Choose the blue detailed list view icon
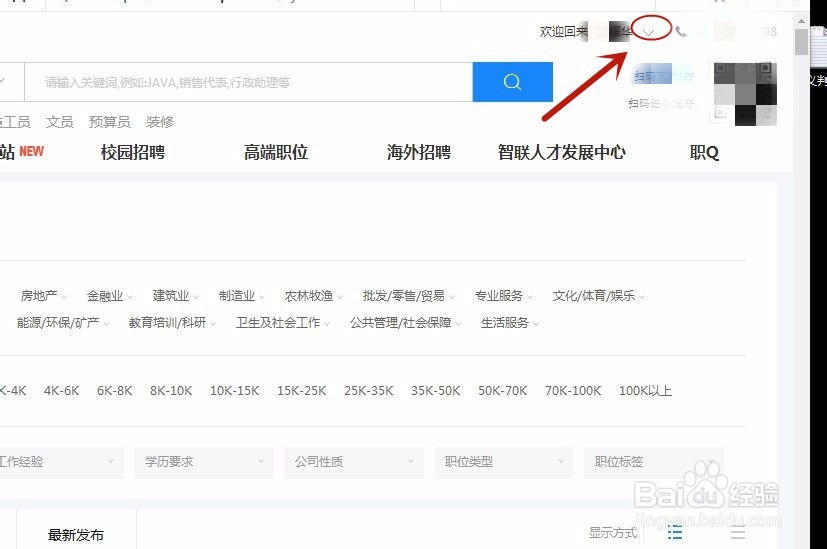Screen dimensions: 827x549 point(675,532)
